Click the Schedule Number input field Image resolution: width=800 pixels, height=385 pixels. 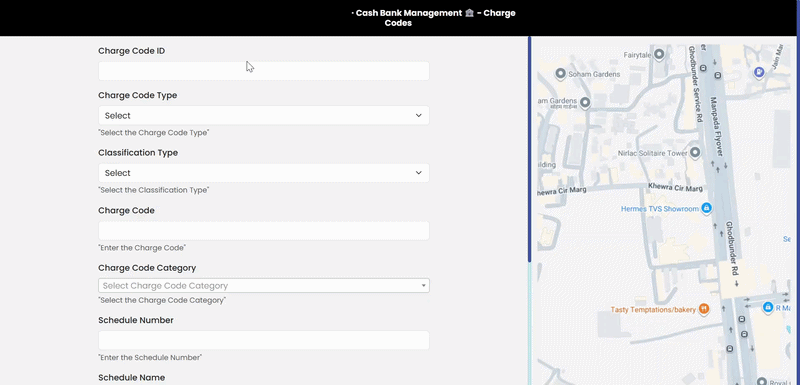(264, 340)
